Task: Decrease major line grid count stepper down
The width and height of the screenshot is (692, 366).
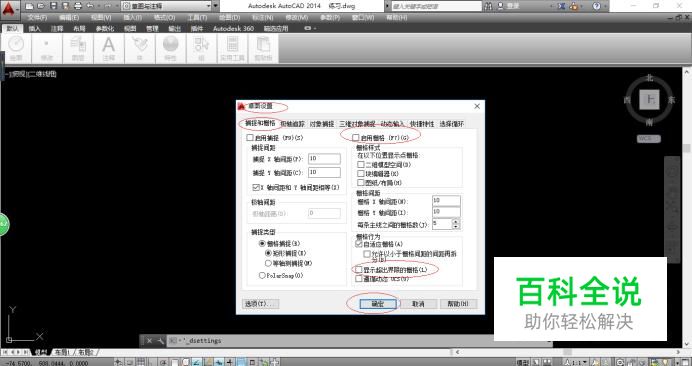Action: (x=455, y=226)
